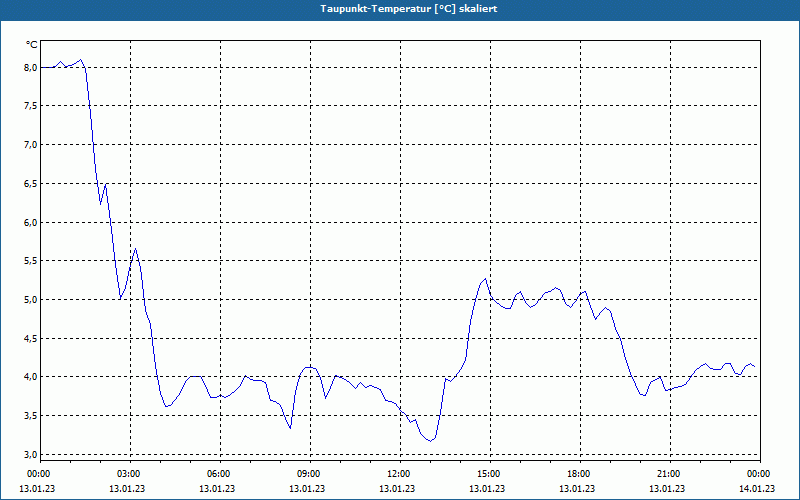Choose the '4,0' y-axis tick label
800x500 pixels.
click(x=31, y=377)
